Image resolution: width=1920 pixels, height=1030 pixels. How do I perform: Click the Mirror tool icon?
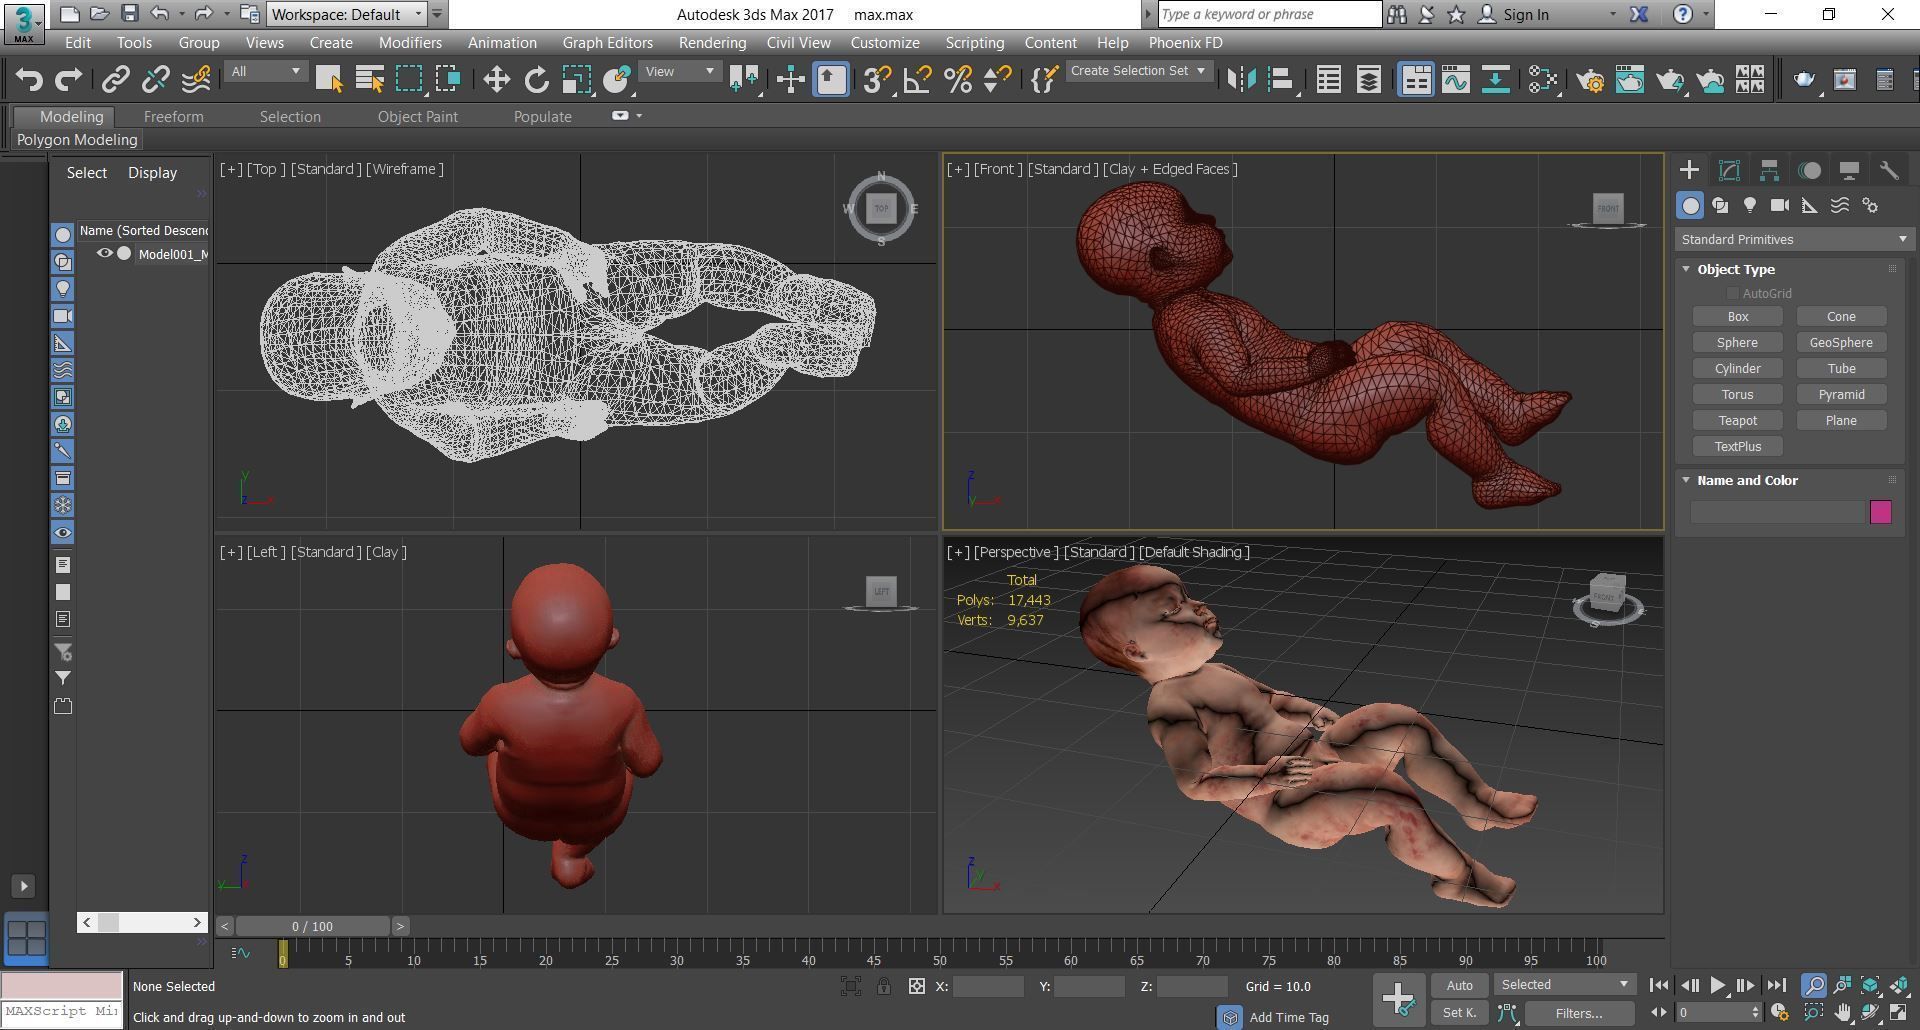(1241, 80)
